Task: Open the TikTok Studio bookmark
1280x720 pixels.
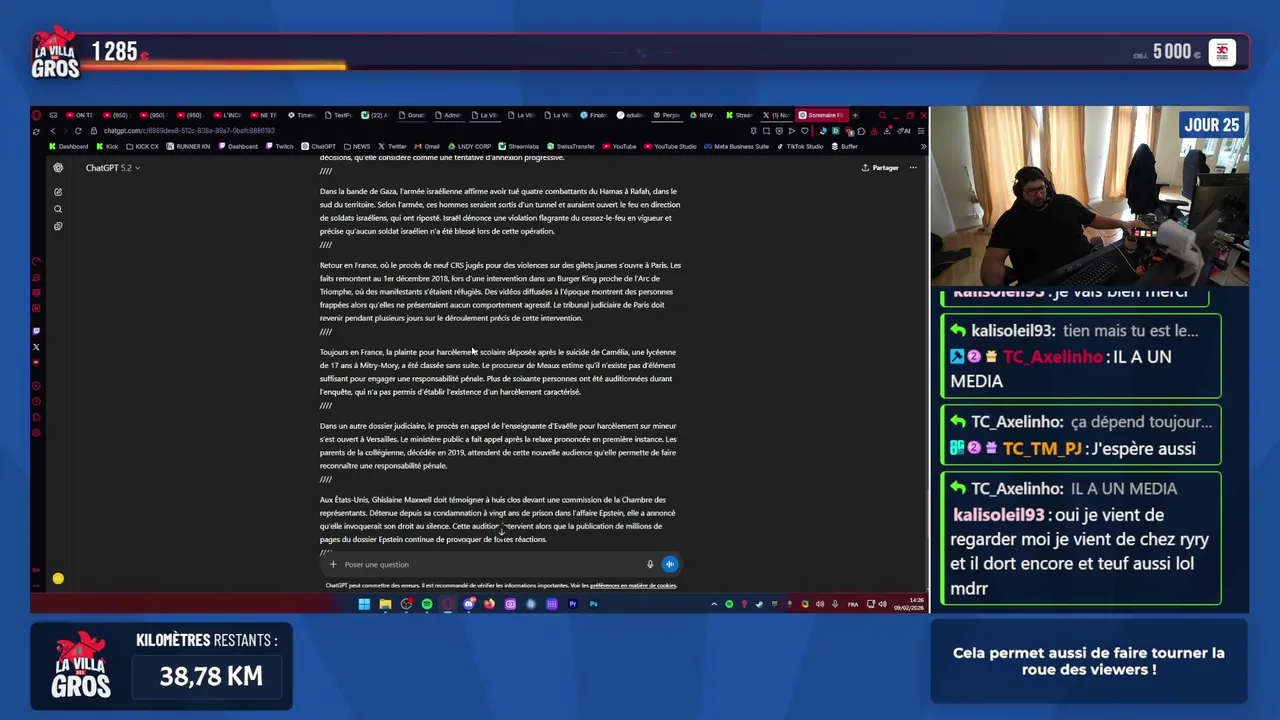Action: (x=800, y=146)
